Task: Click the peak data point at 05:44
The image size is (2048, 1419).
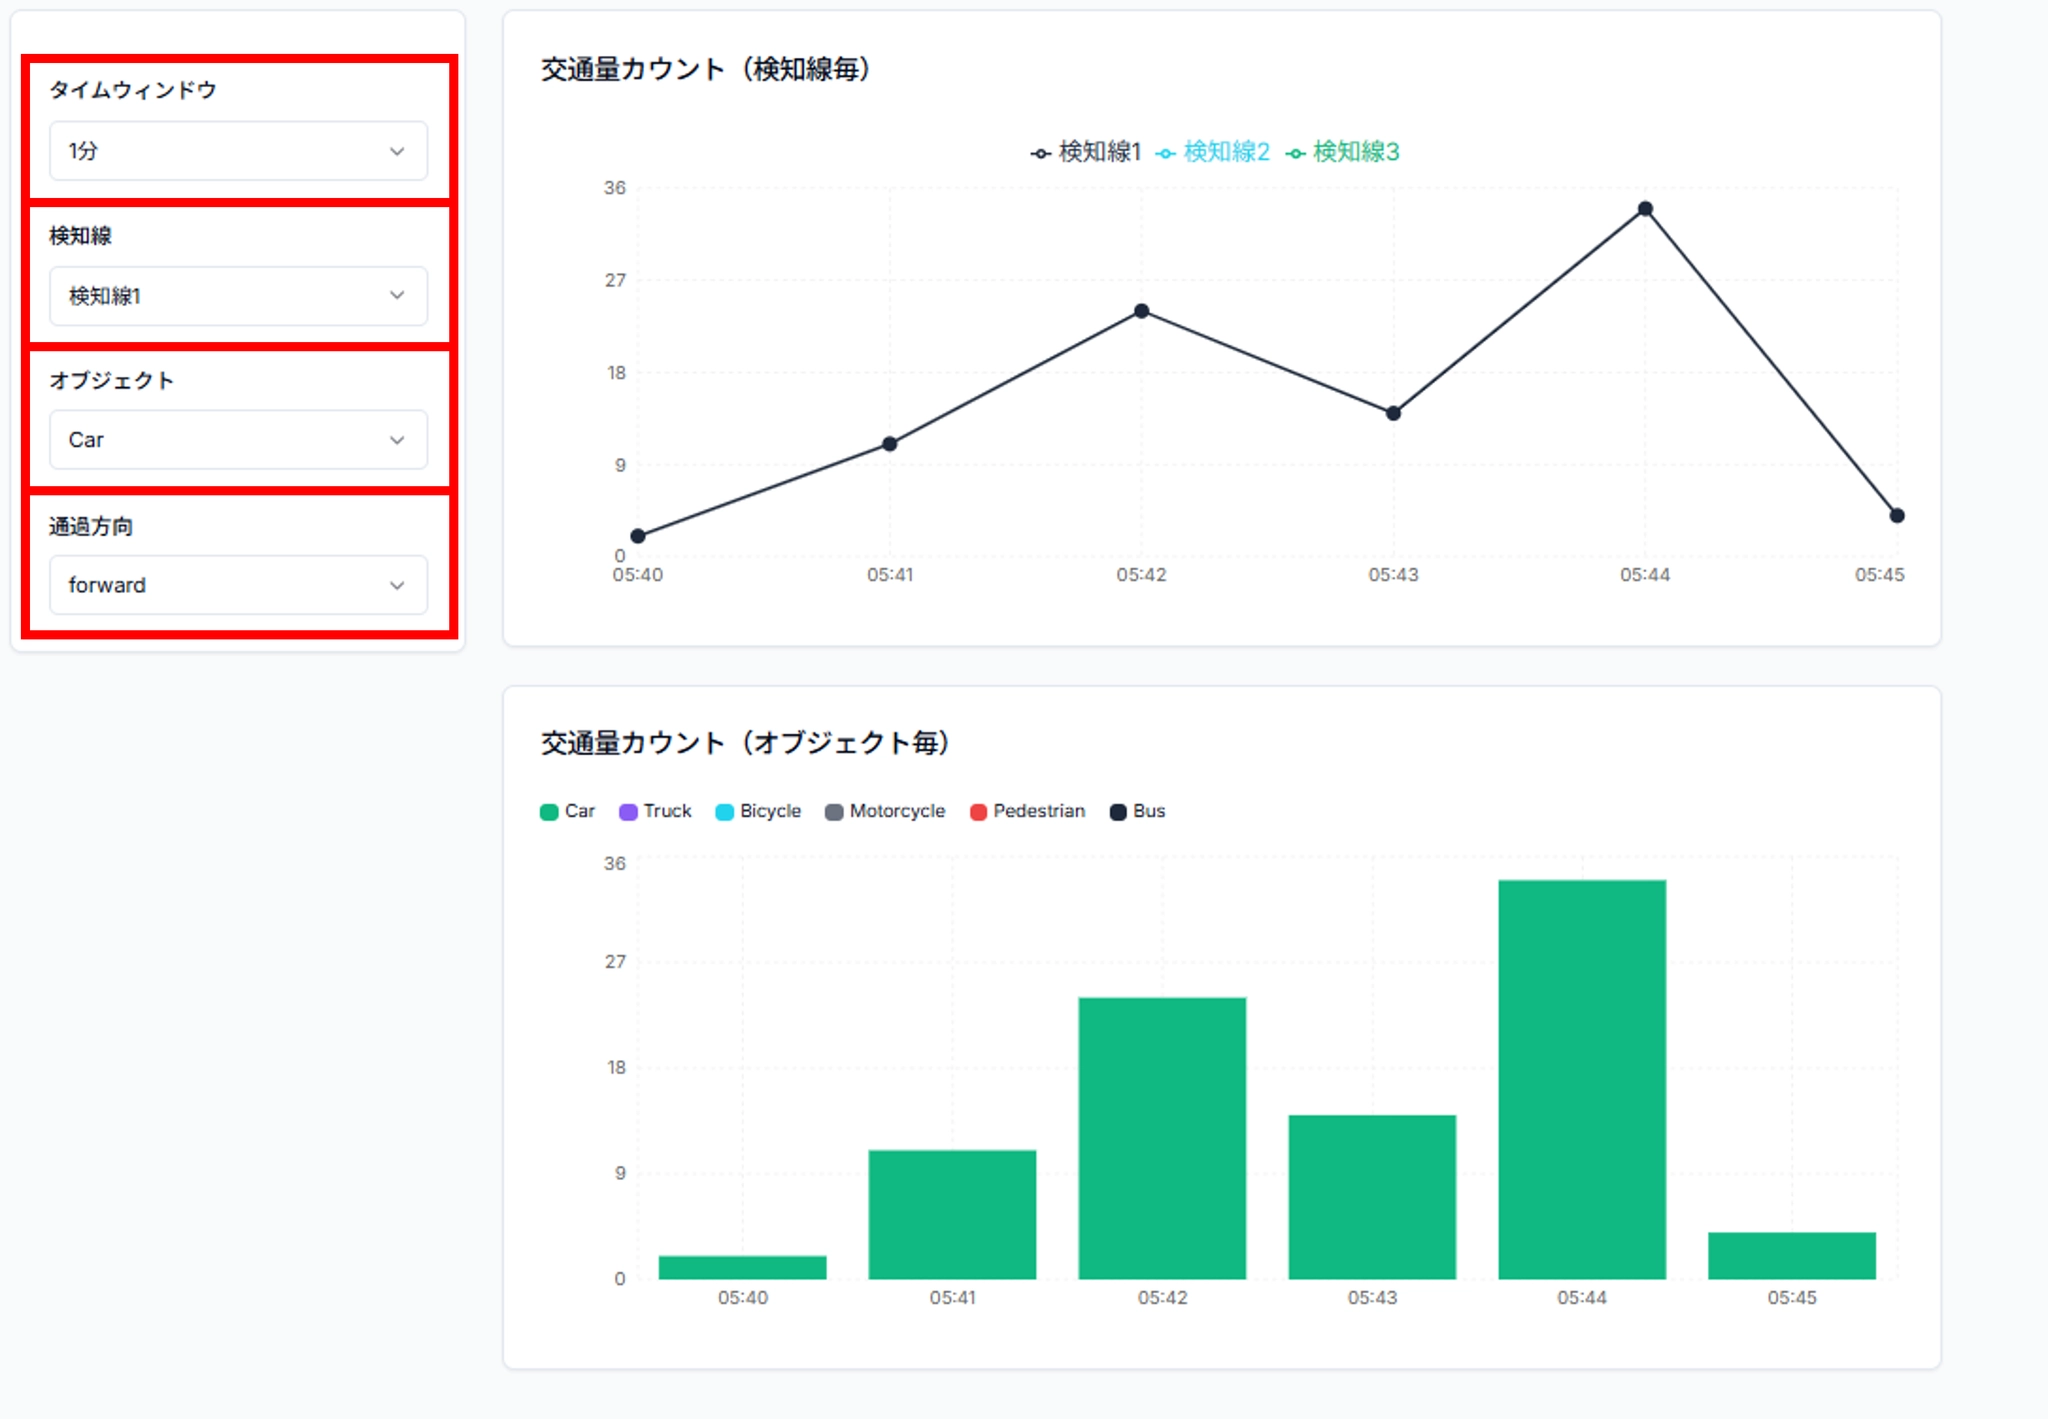Action: tap(1643, 208)
